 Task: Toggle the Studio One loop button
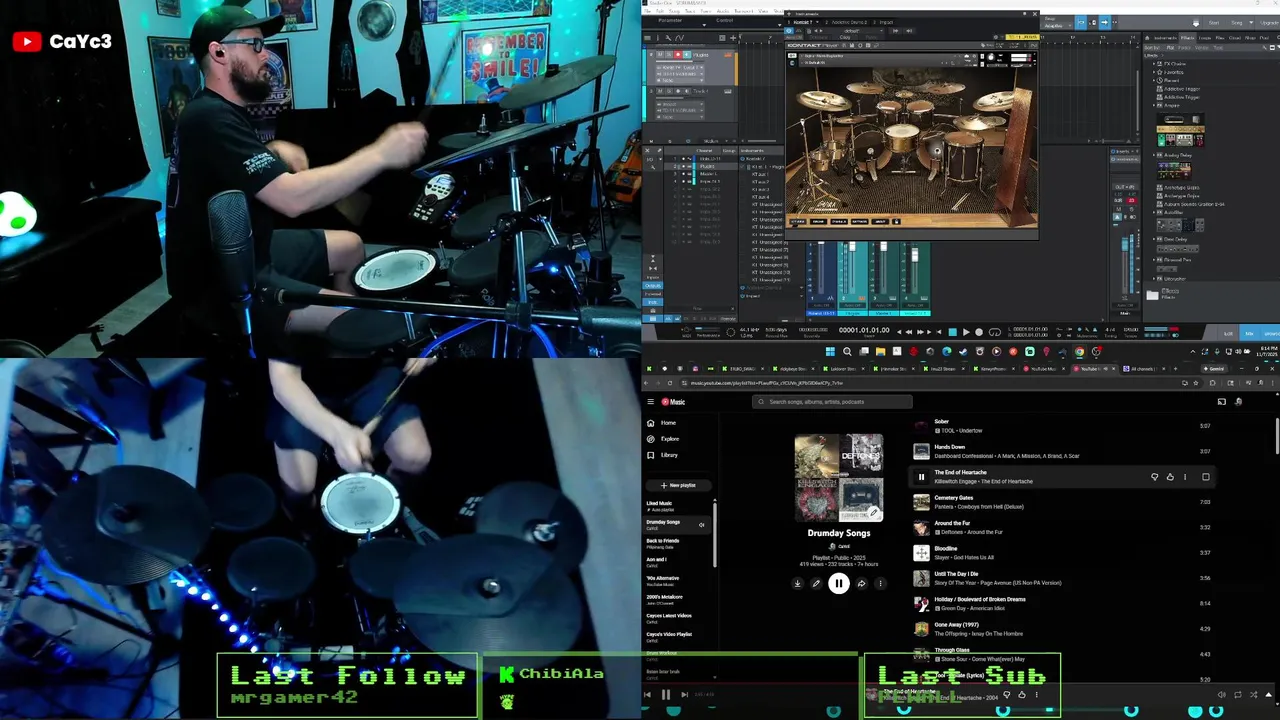[994, 332]
